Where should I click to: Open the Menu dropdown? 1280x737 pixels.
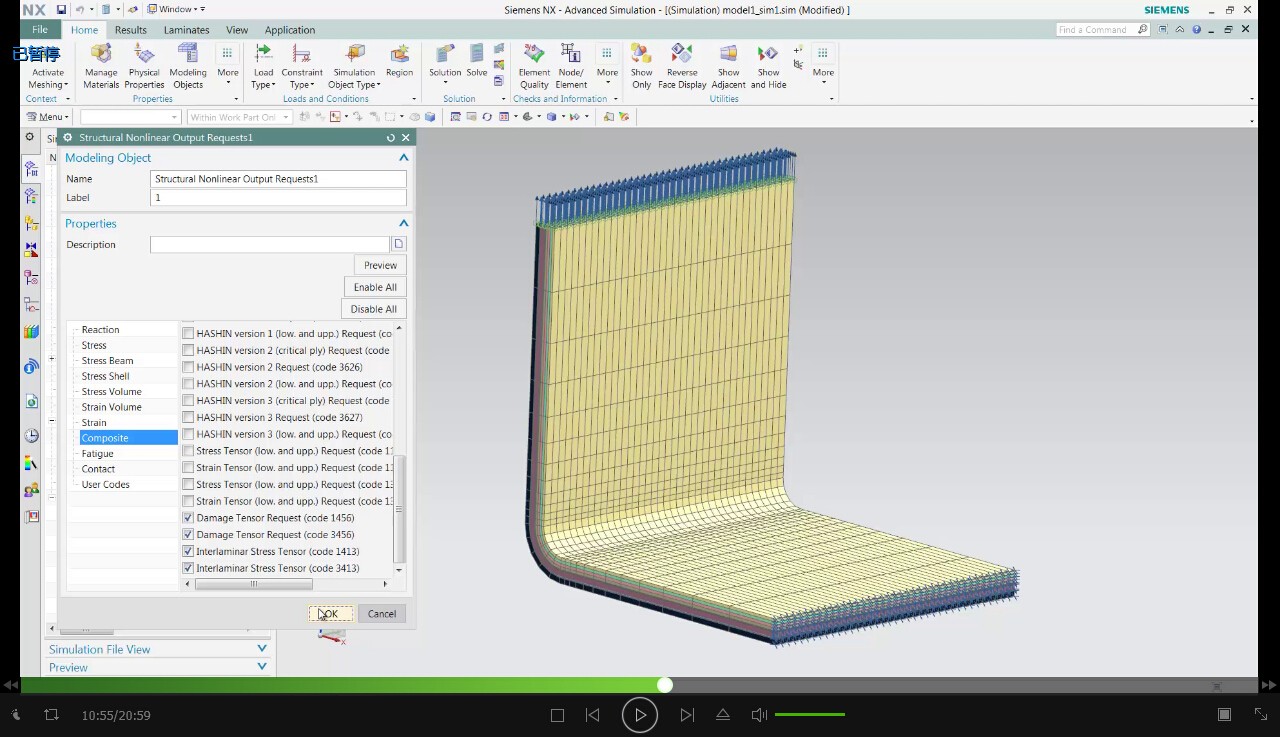[48, 117]
